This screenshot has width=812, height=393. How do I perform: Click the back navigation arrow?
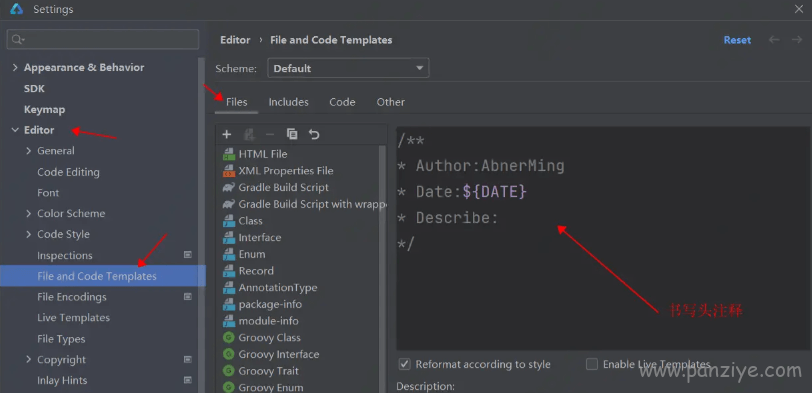pyautogui.click(x=774, y=40)
